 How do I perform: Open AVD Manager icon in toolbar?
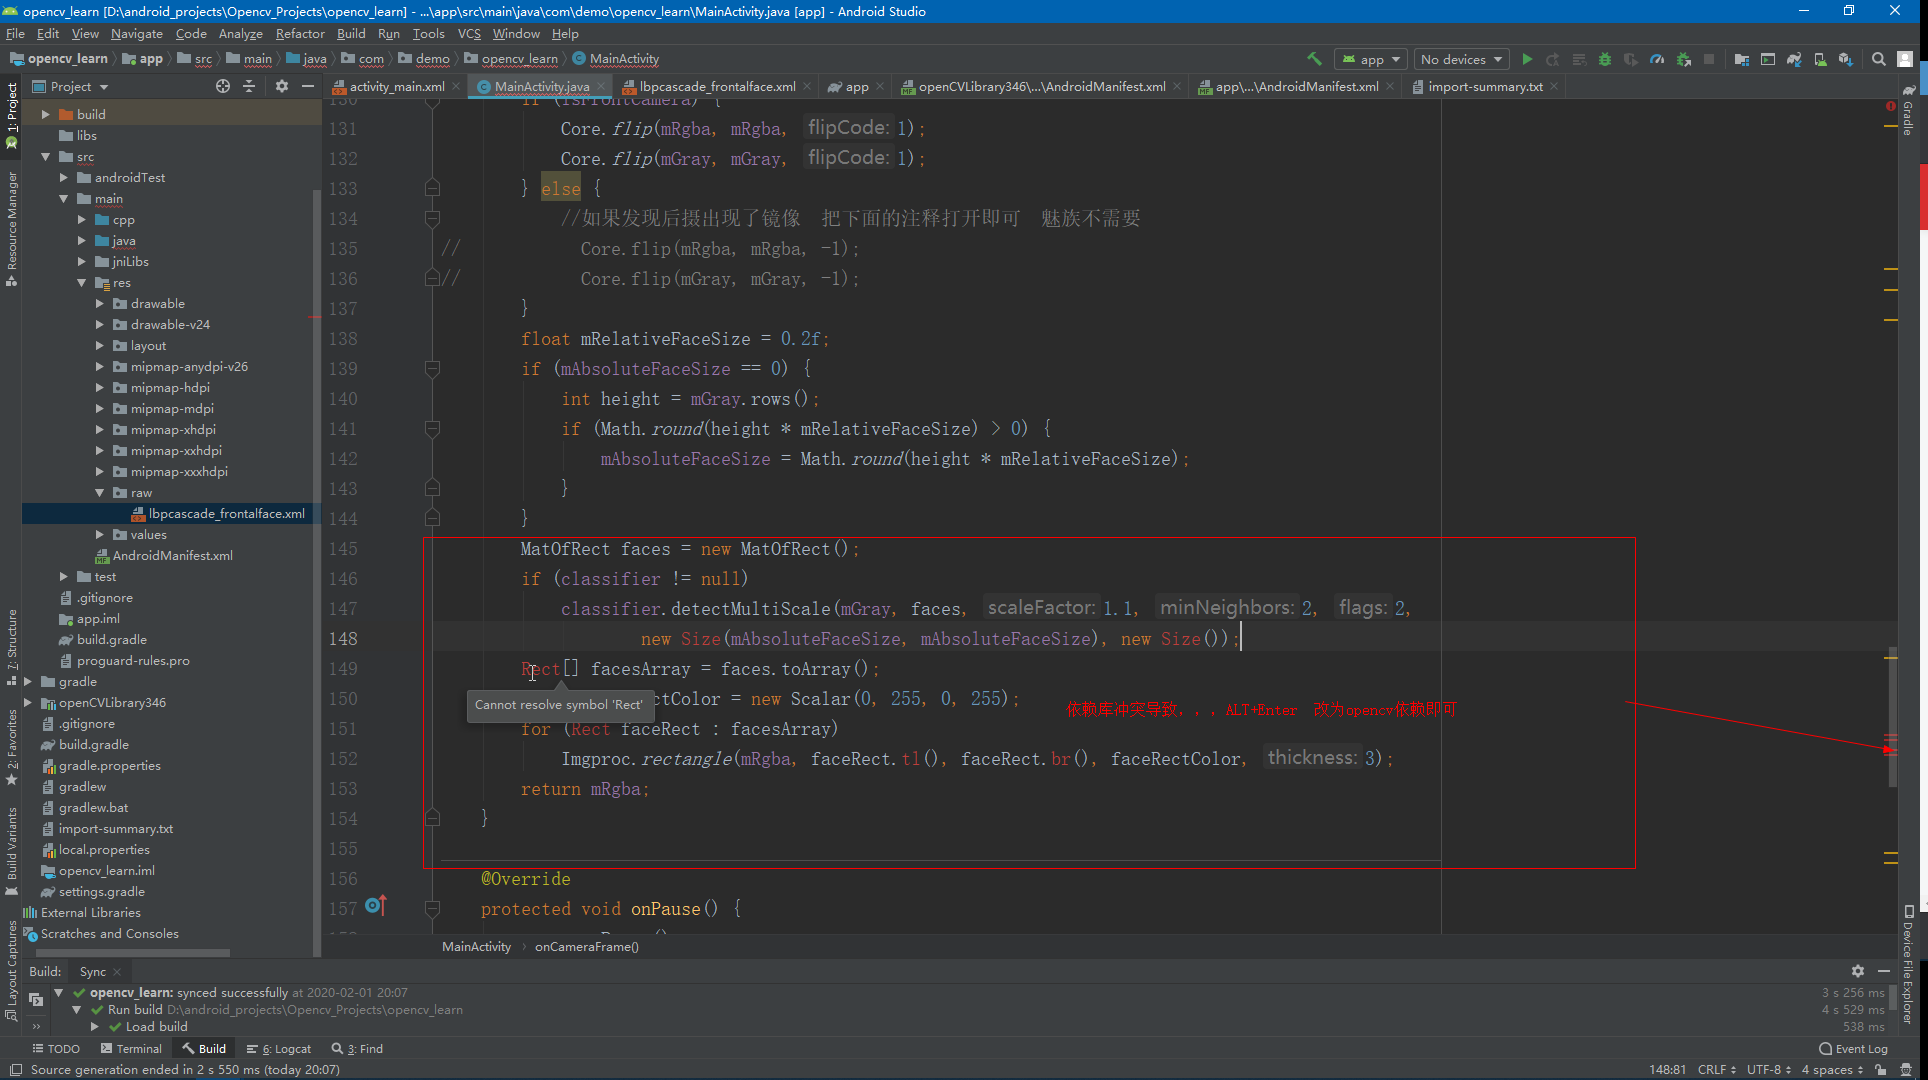[x=1820, y=59]
